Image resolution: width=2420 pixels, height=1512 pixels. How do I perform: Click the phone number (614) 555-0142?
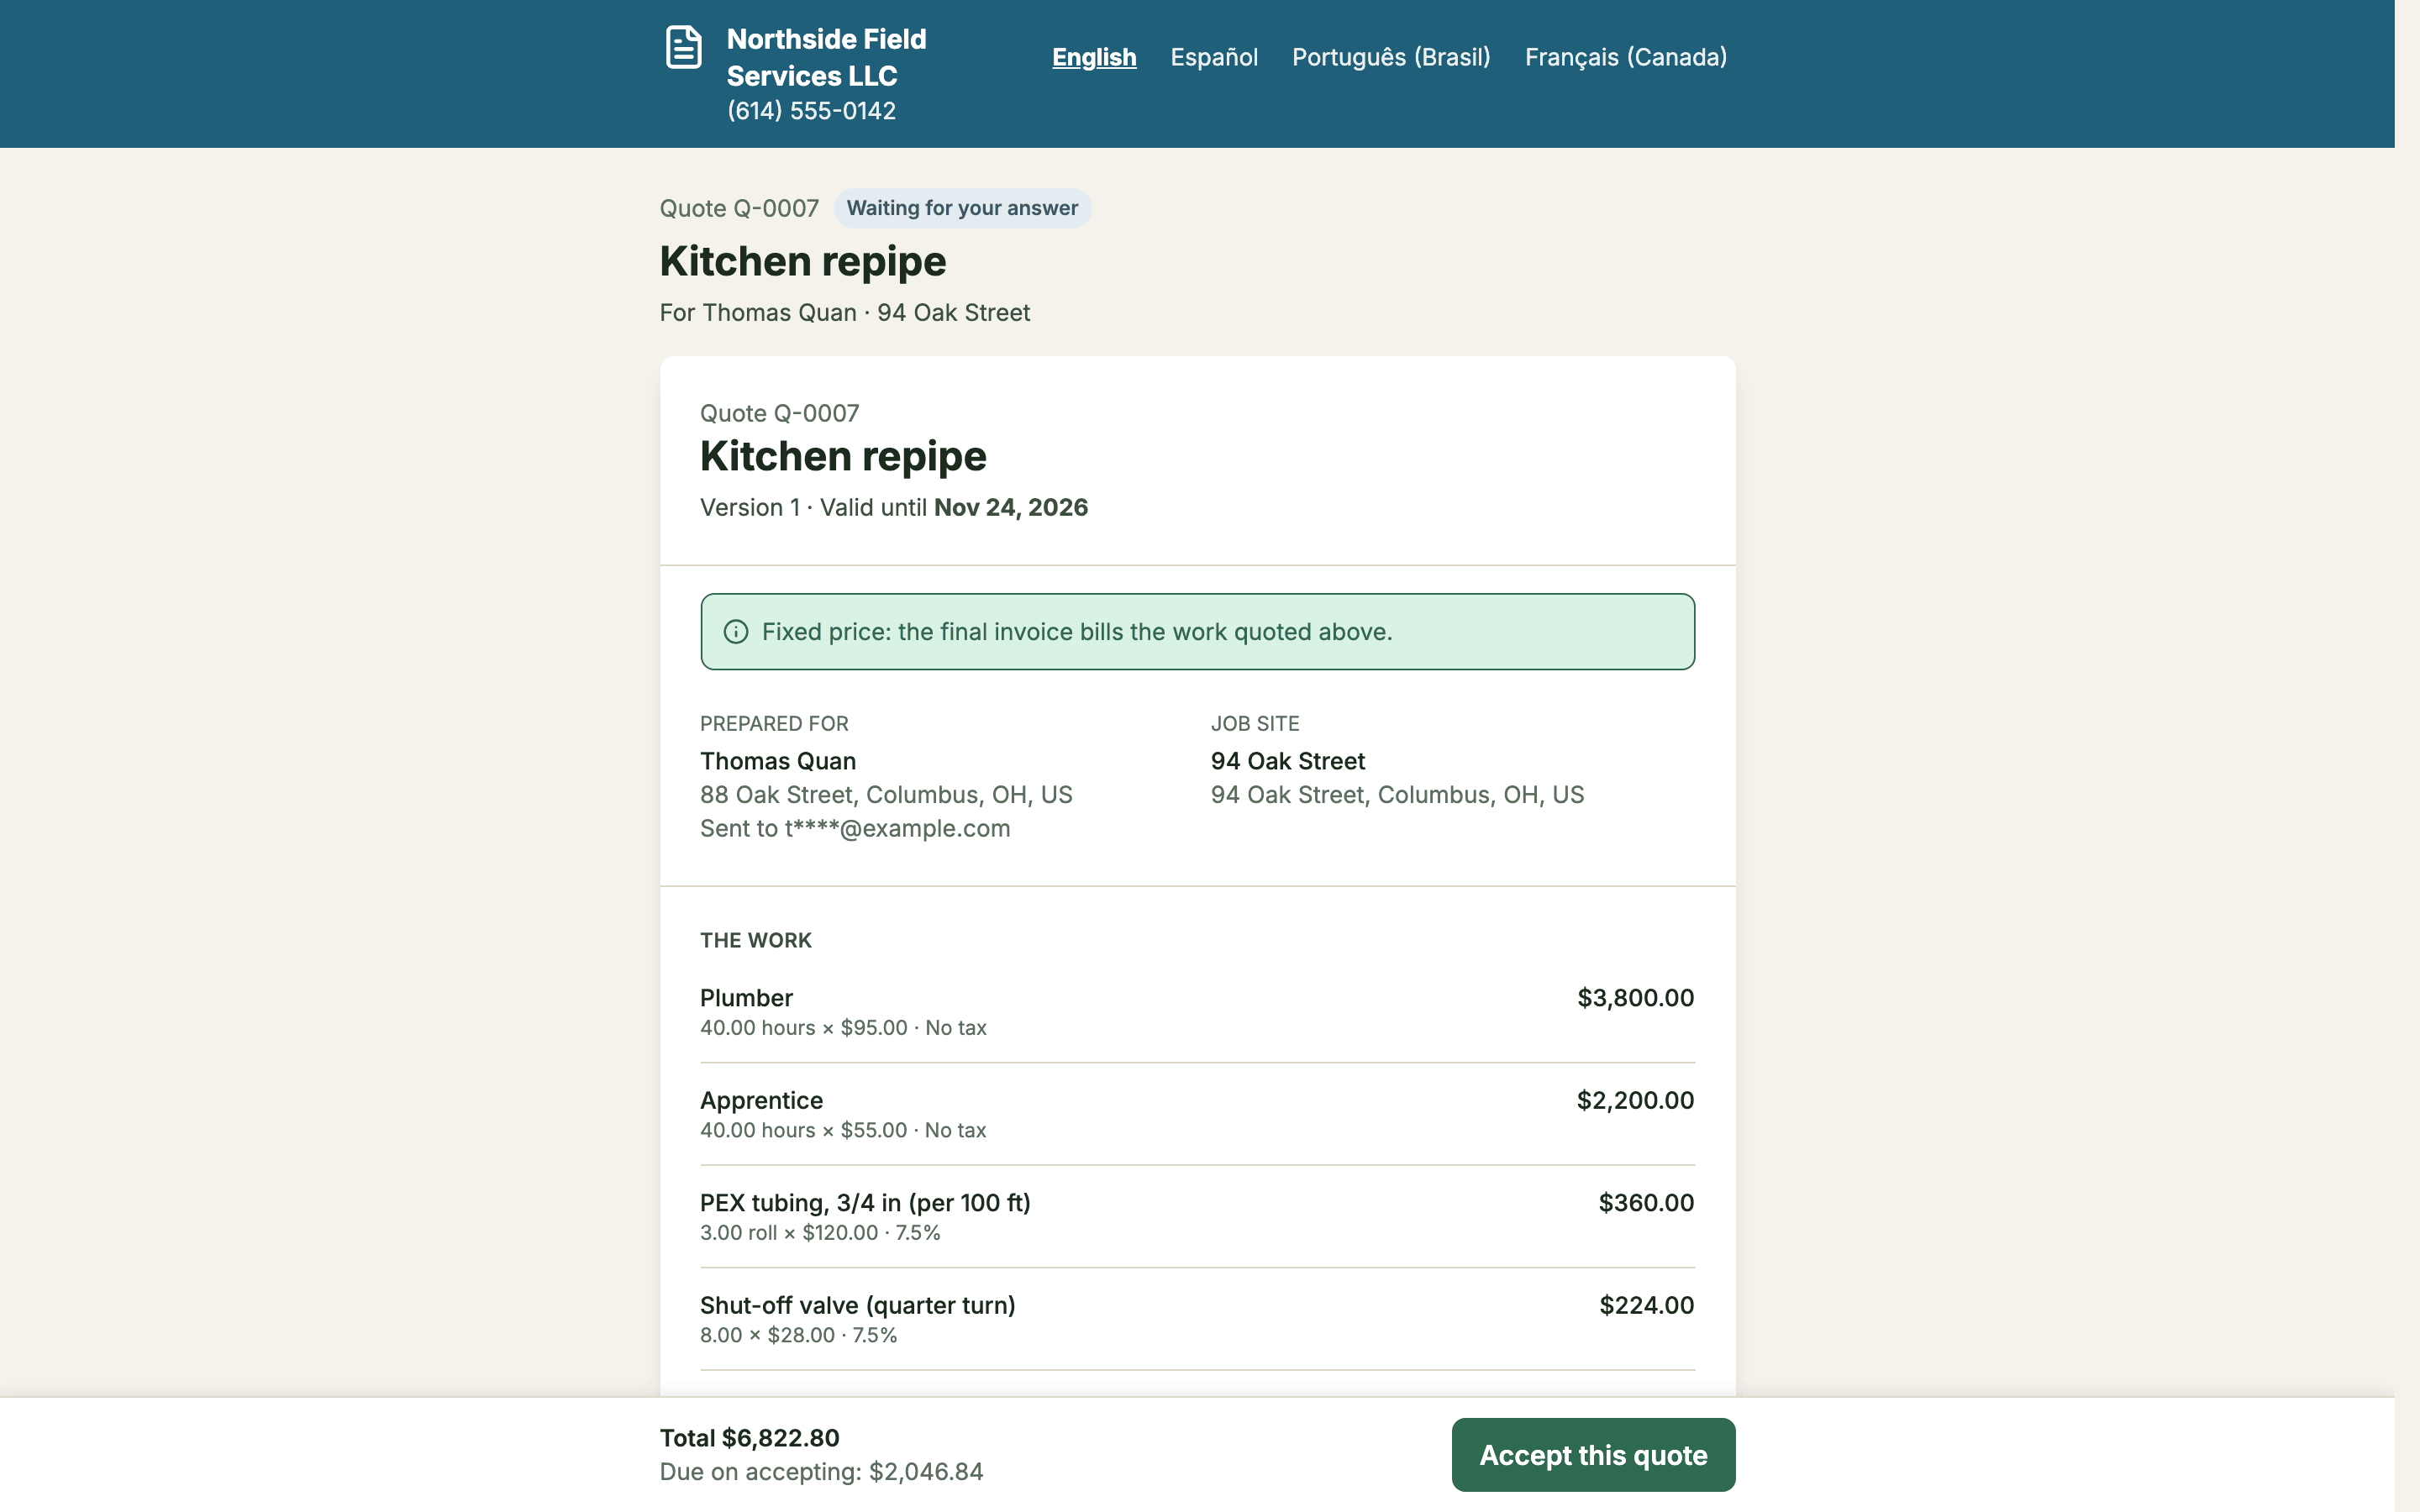(x=811, y=111)
